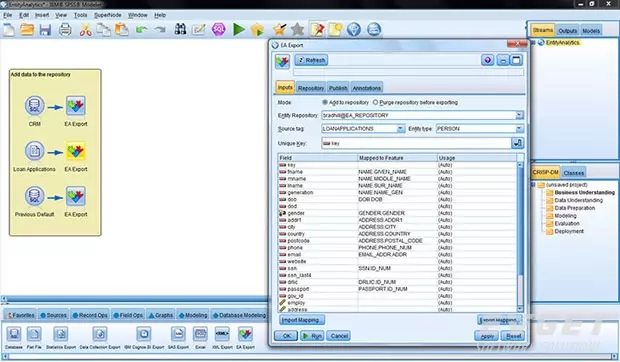The width and height of the screenshot is (620, 362).
Task: Switch to the Repository tab
Action: pos(311,88)
